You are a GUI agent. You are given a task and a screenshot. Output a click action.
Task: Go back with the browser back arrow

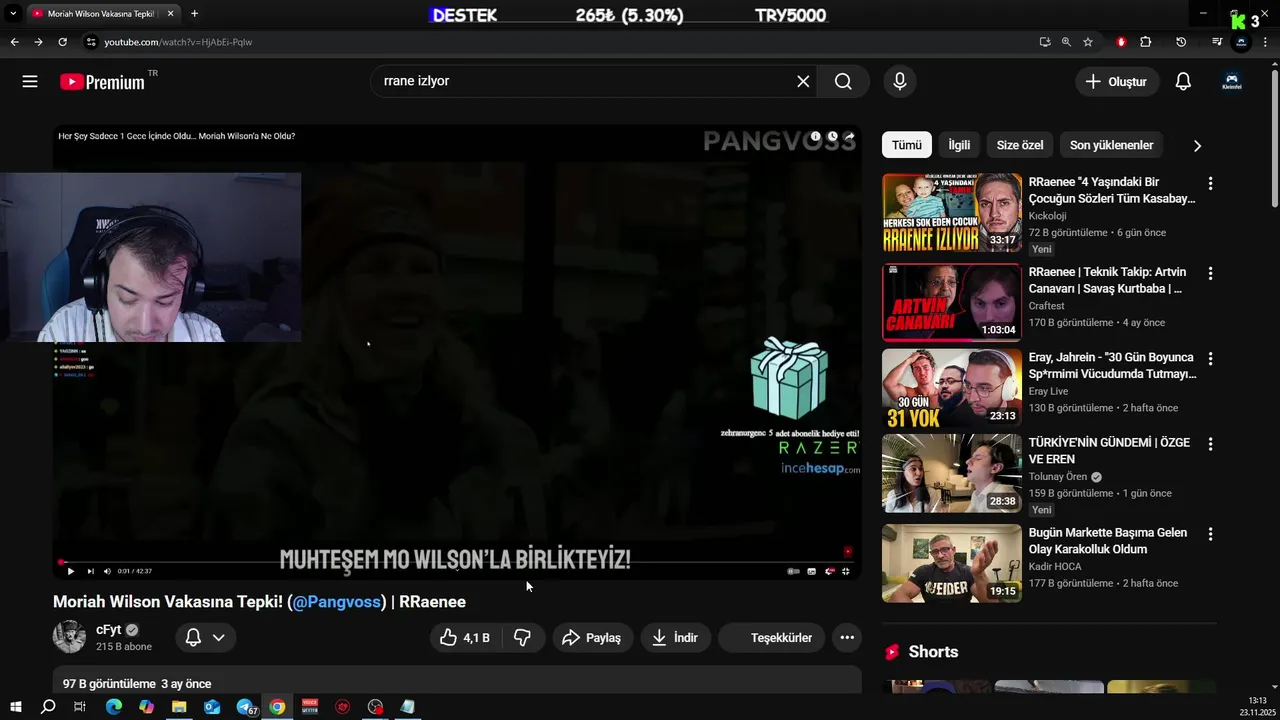click(14, 42)
